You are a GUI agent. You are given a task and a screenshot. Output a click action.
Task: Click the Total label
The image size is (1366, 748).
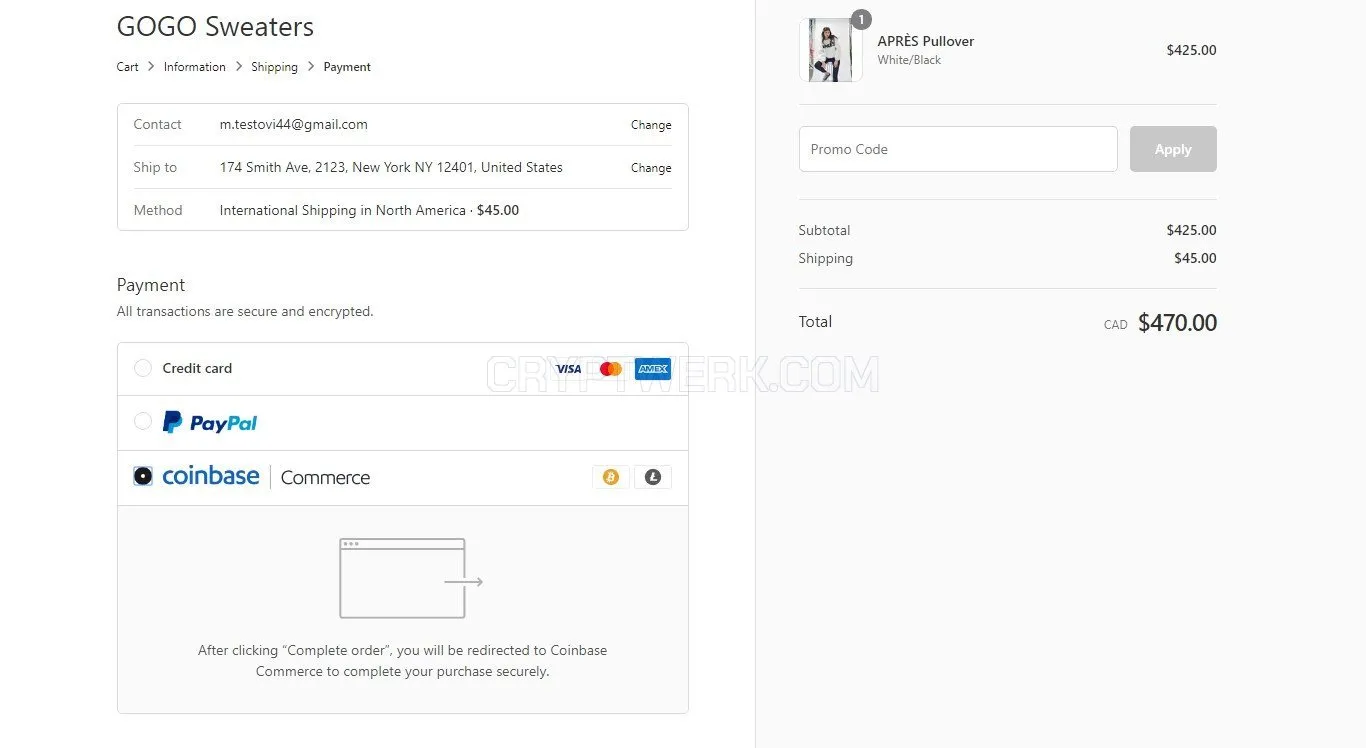(815, 322)
